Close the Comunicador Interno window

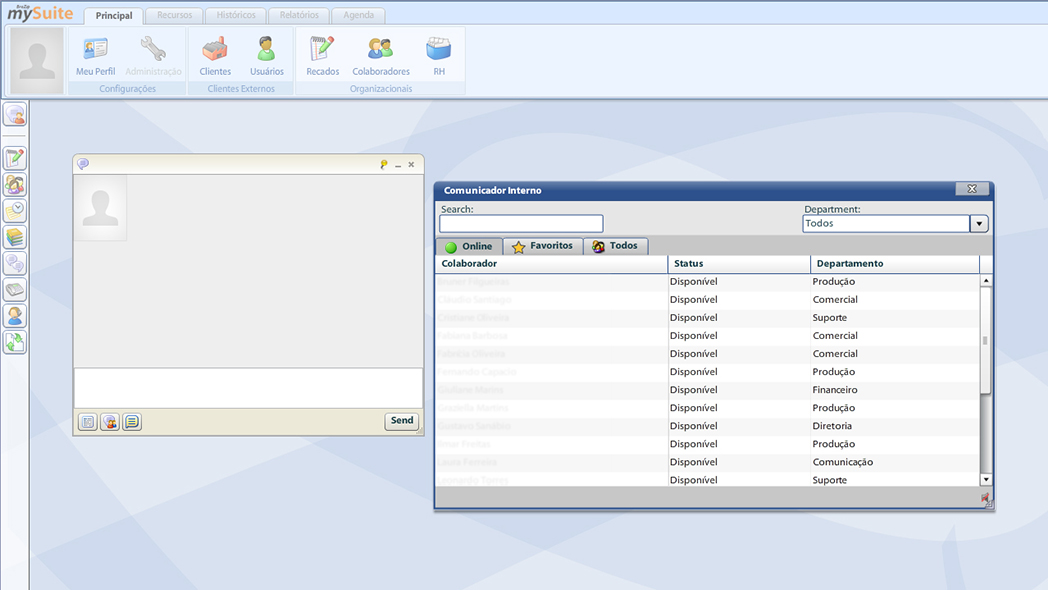[972, 189]
